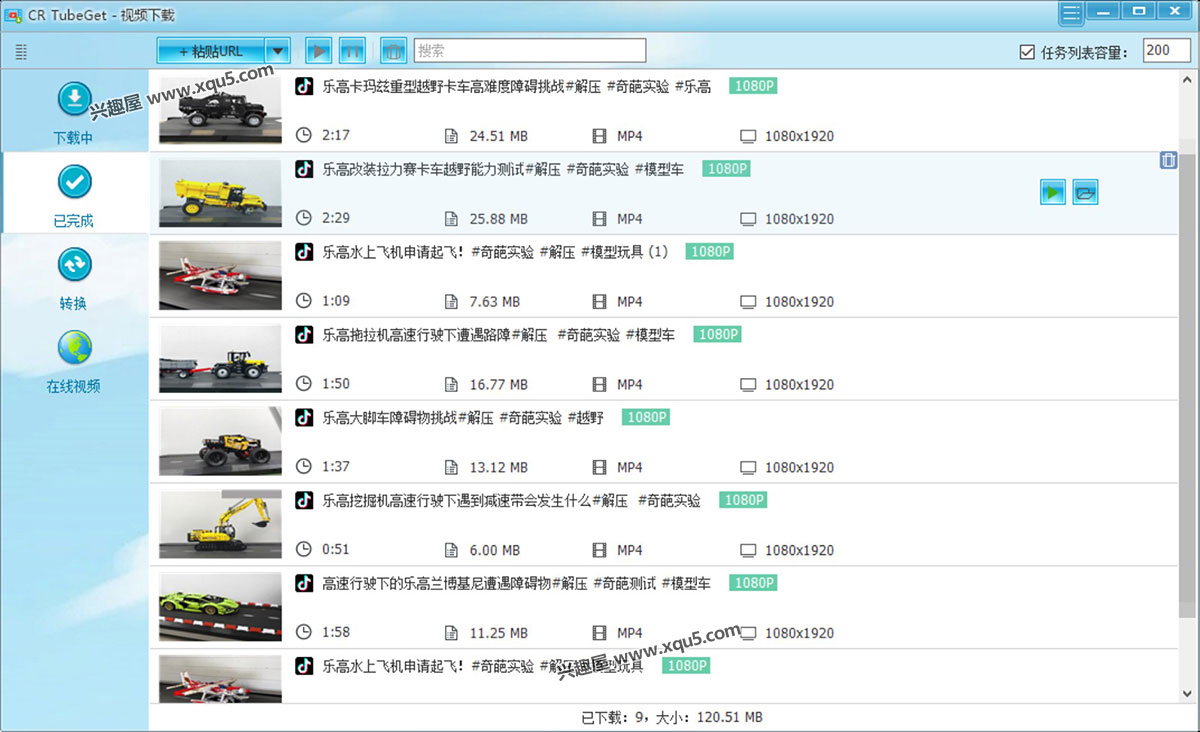Viewport: 1200px width, 732px height.
Task: Toggle the task list capacity checkbox
Action: (x=1027, y=52)
